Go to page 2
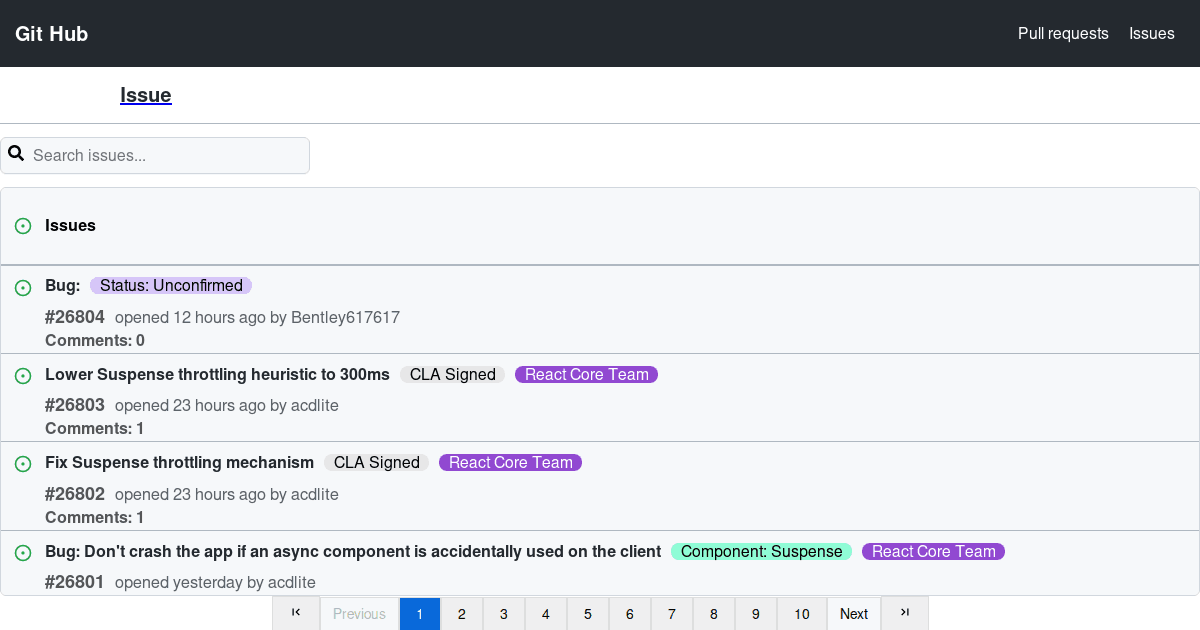The width and height of the screenshot is (1200, 630). tap(462, 613)
